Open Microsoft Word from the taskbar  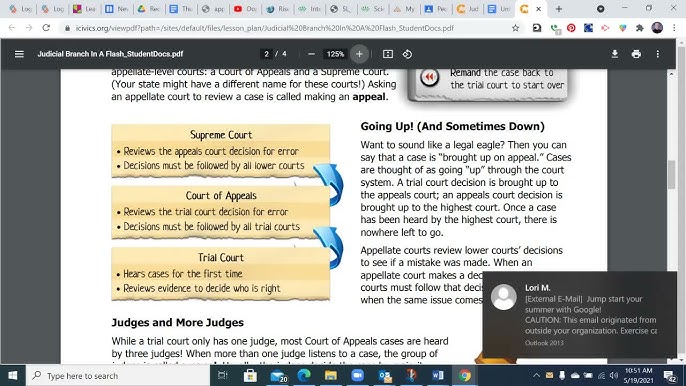click(x=438, y=375)
